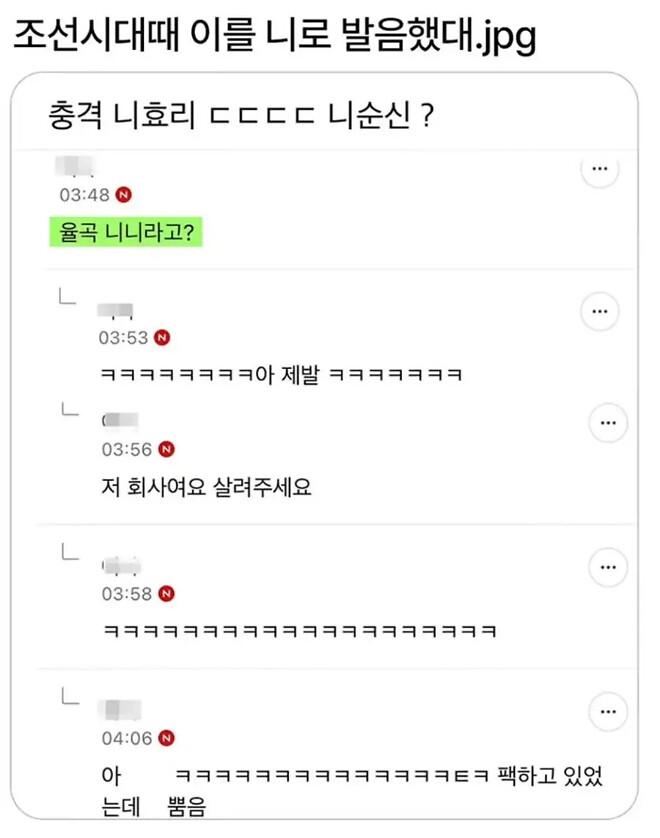The height and width of the screenshot is (838, 660).
Task: Open the more options icon for the 03:56 reply
Action: pyautogui.click(x=608, y=423)
